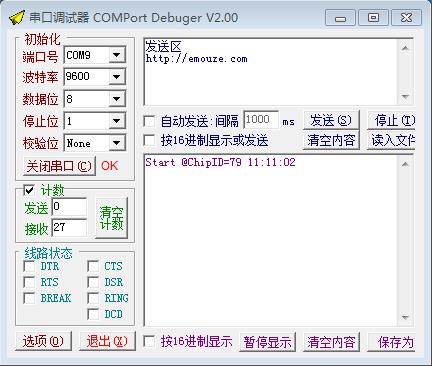Toggle the CTS checkbox
432x366 pixels.
pyautogui.click(x=93, y=266)
